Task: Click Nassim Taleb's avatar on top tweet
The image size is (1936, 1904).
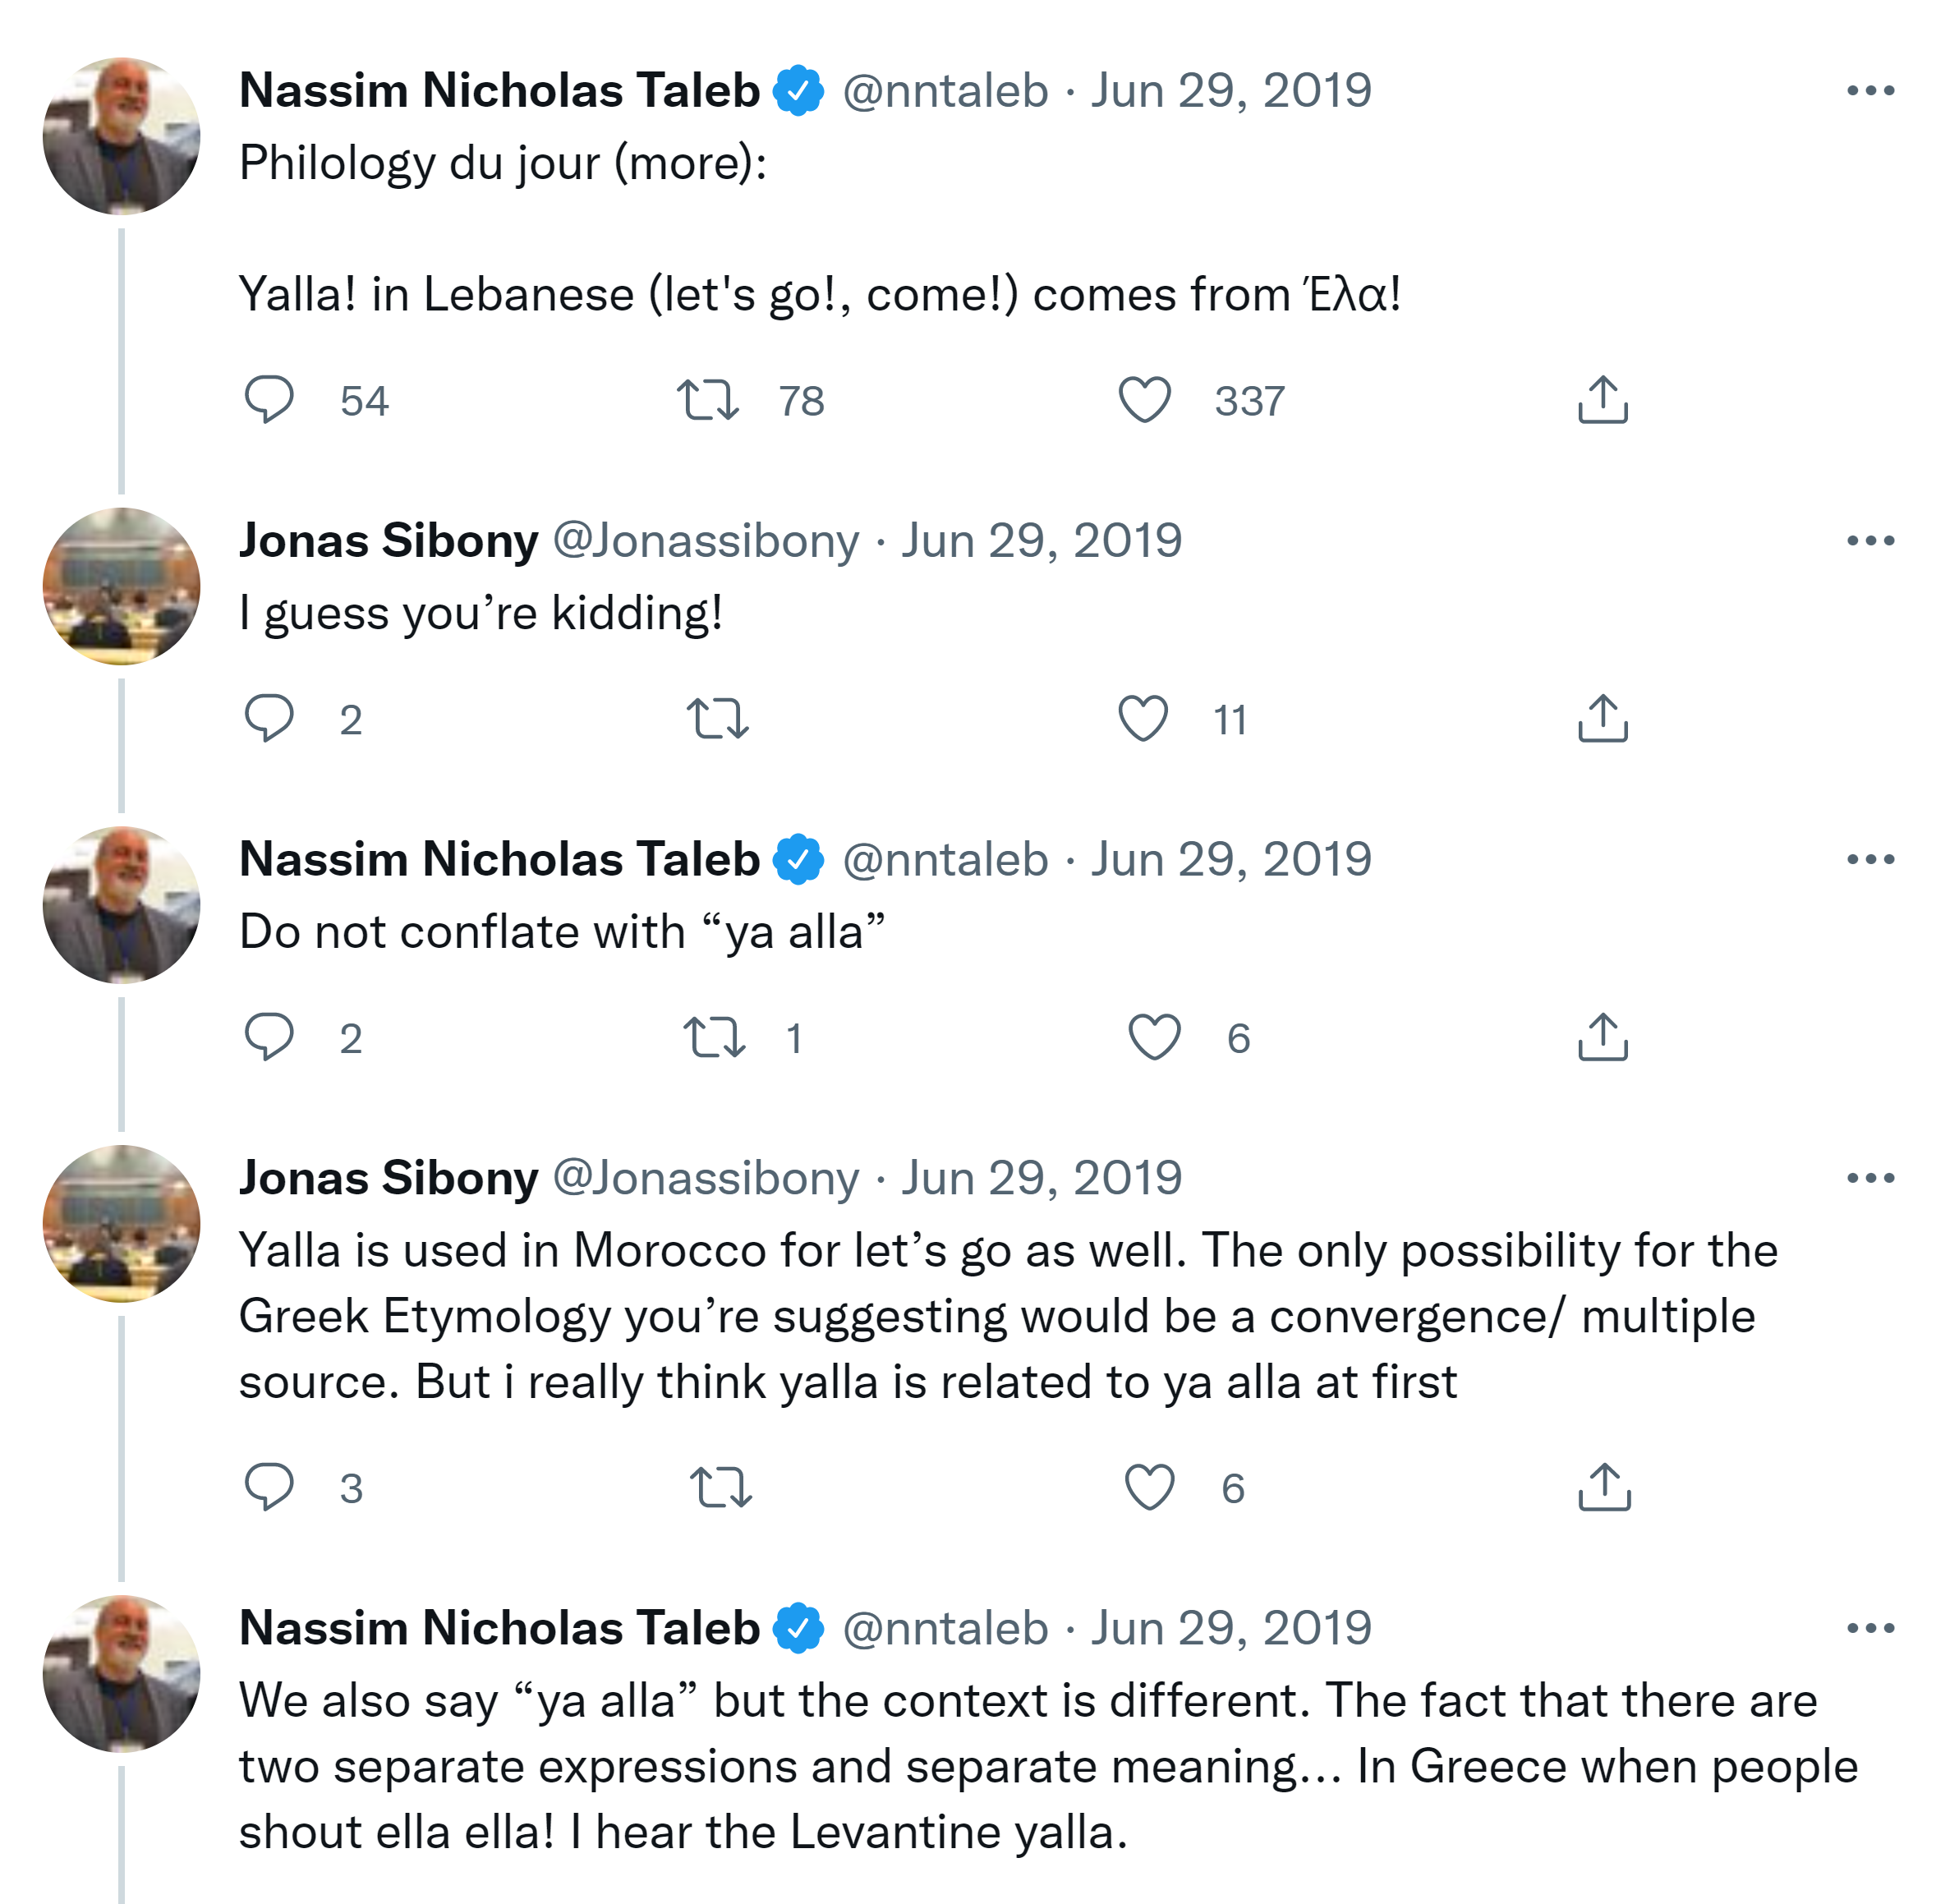Action: tap(121, 136)
